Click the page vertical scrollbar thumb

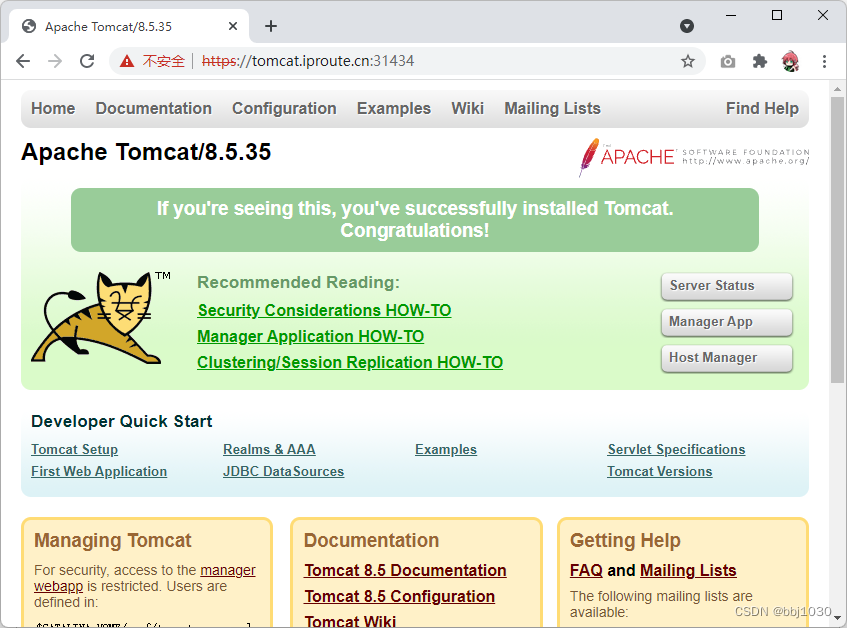pos(837,240)
